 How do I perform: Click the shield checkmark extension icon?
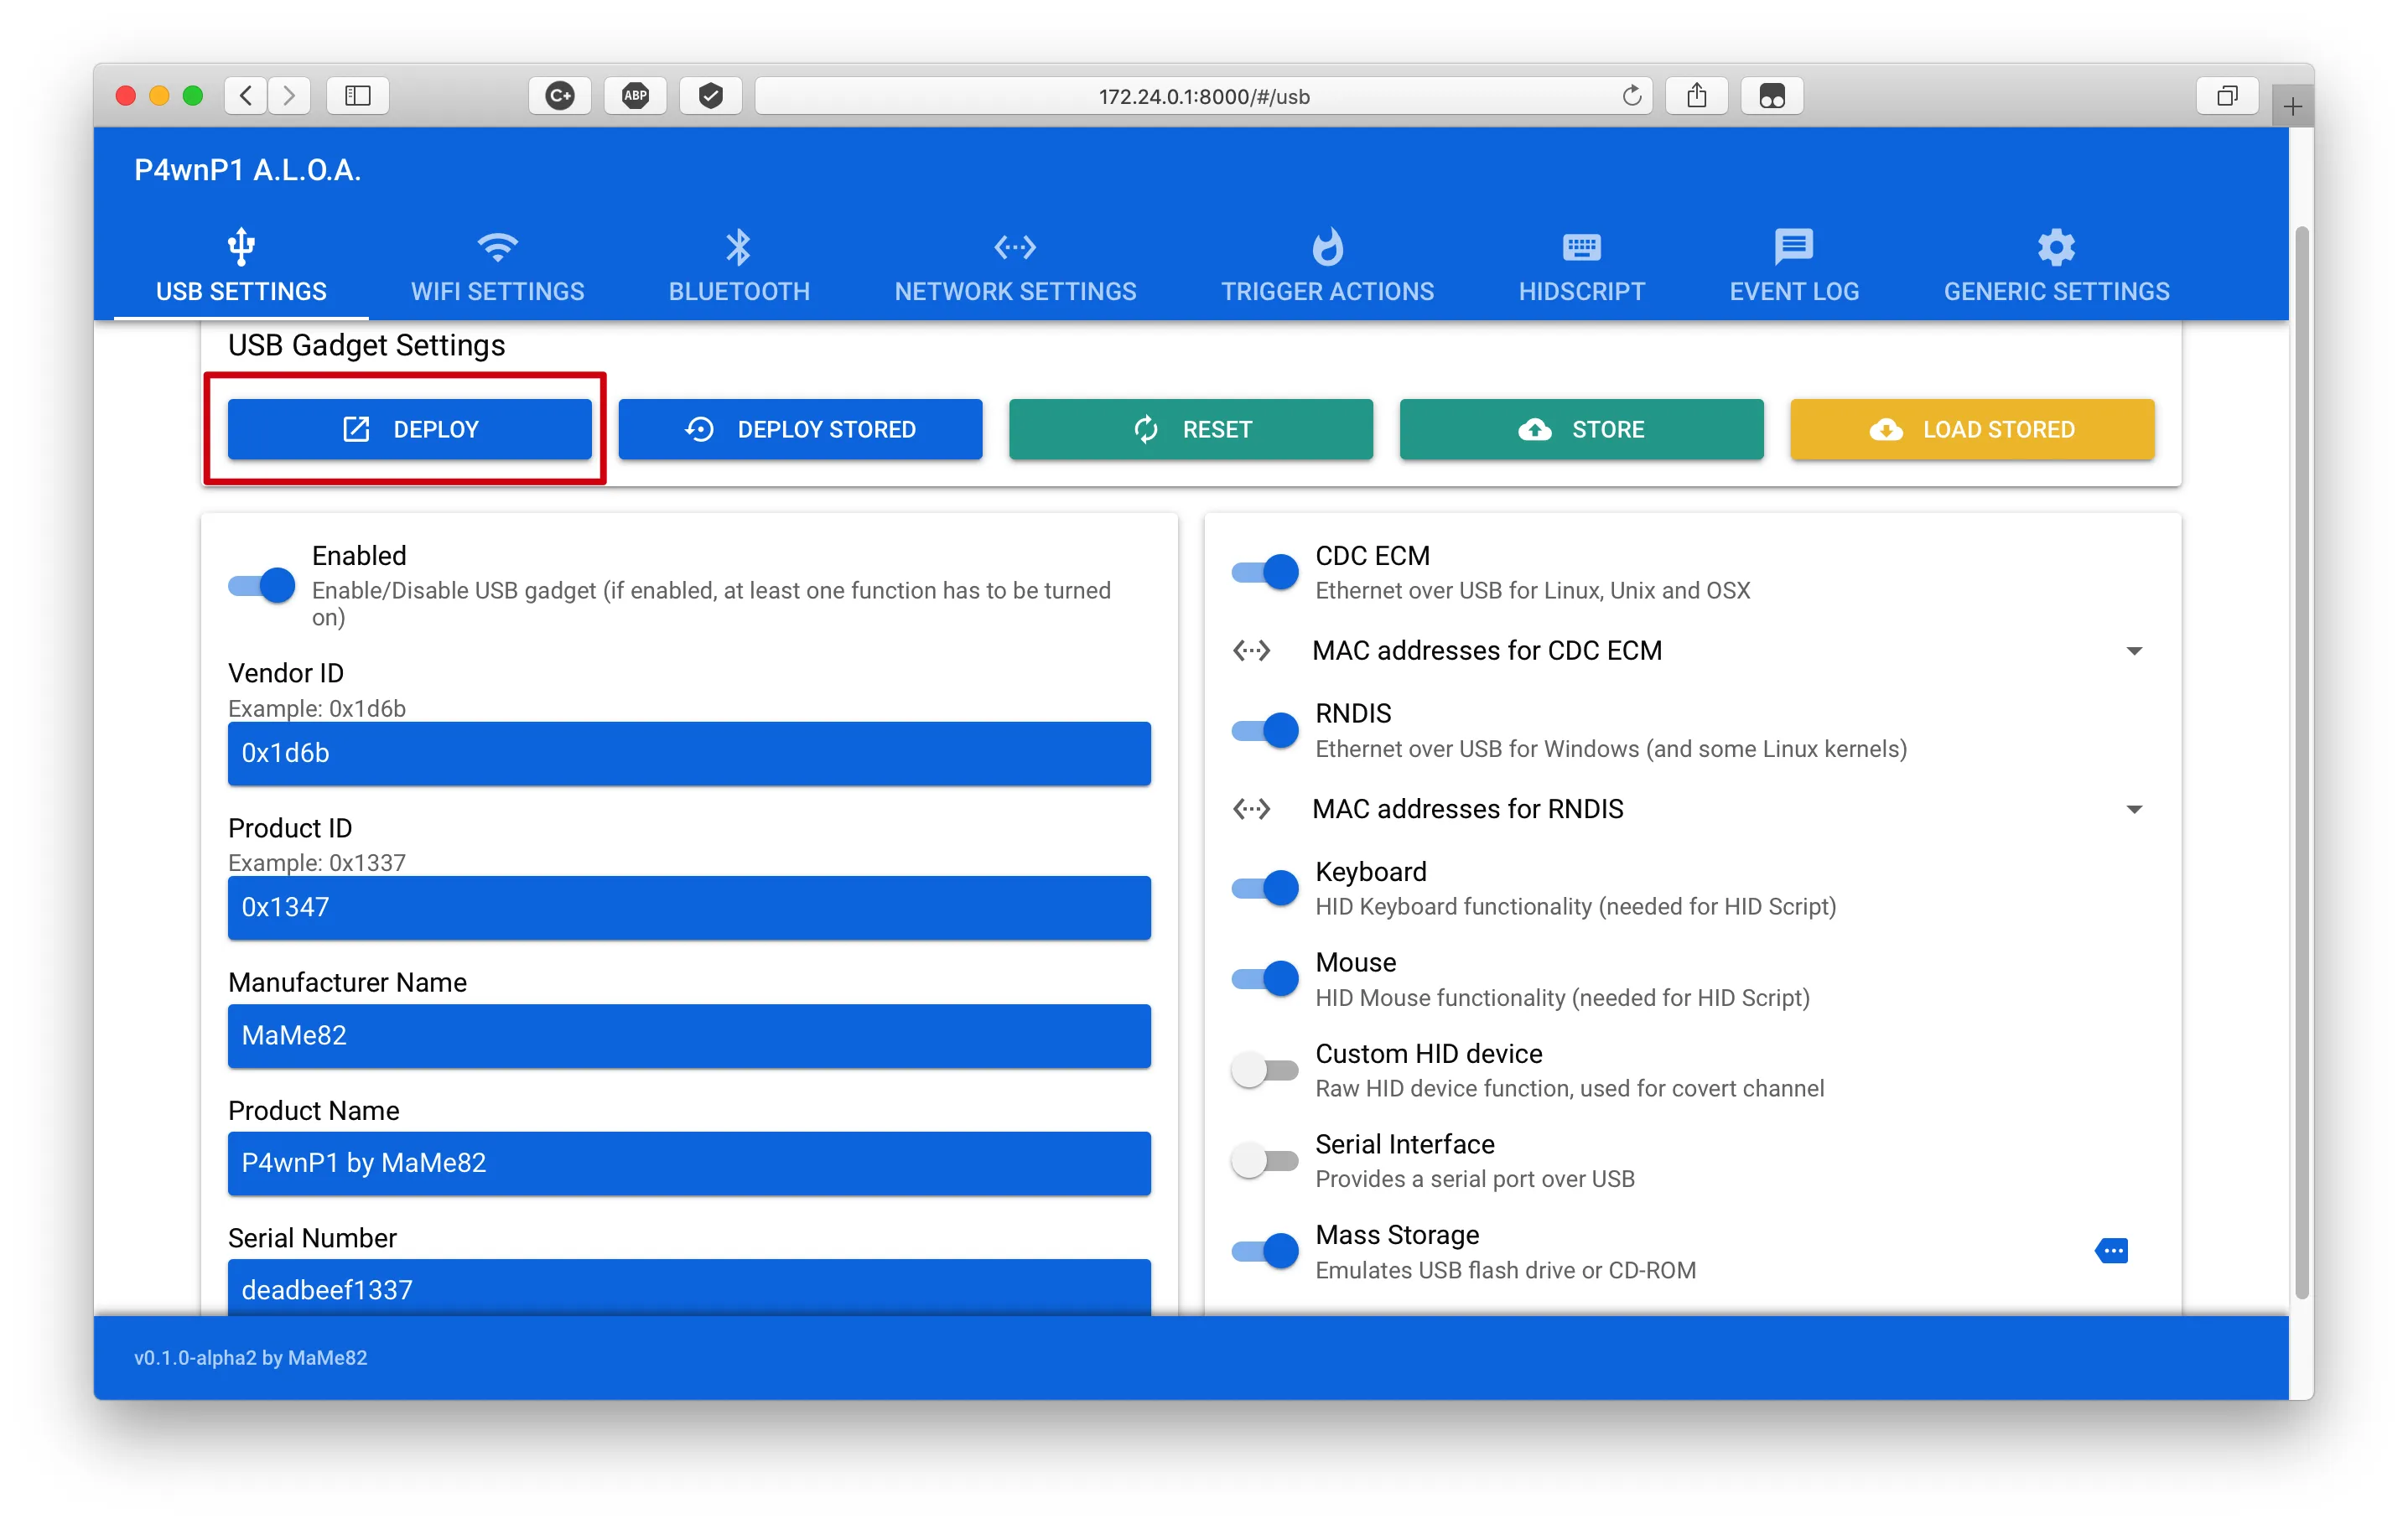(711, 96)
